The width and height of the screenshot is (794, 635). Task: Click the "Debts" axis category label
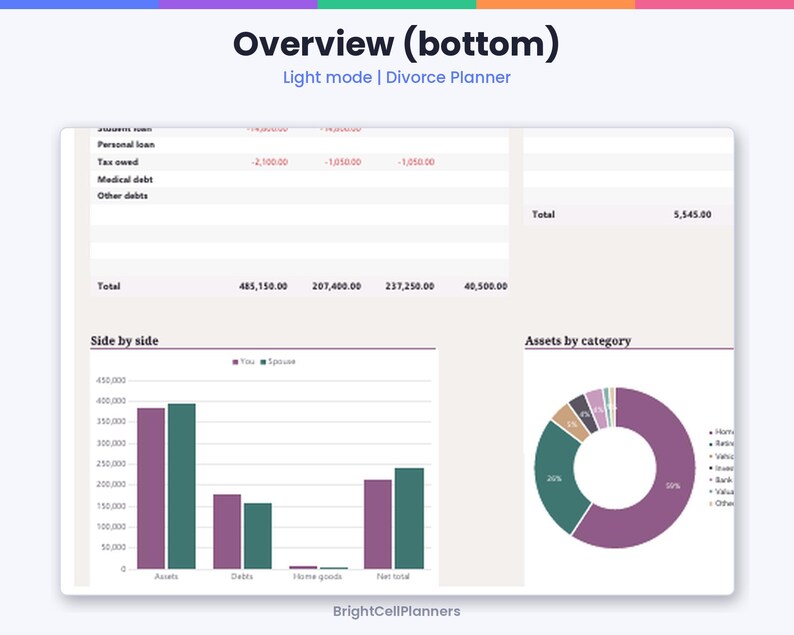(242, 576)
